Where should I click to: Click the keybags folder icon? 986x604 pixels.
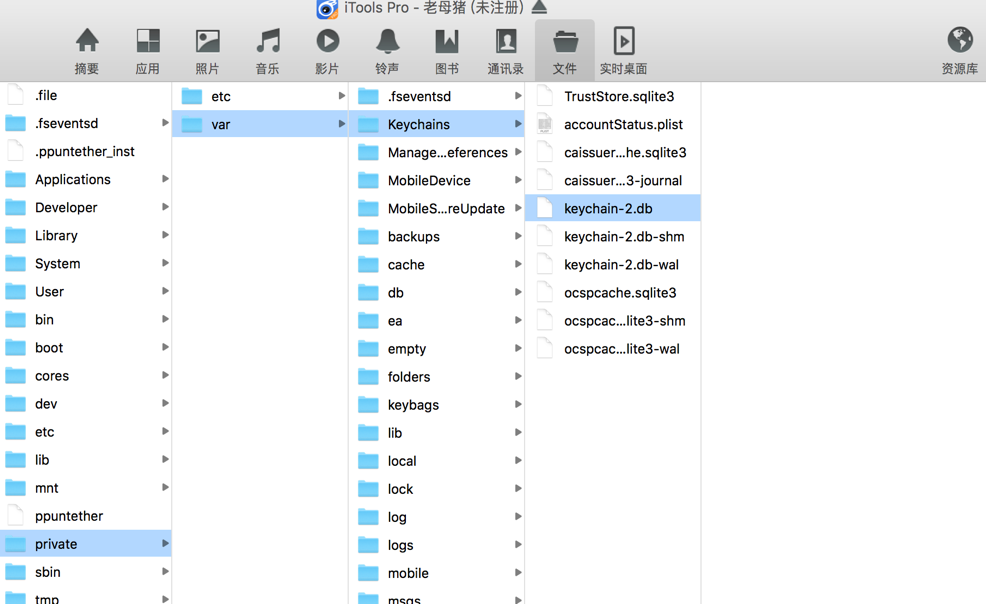pos(368,405)
